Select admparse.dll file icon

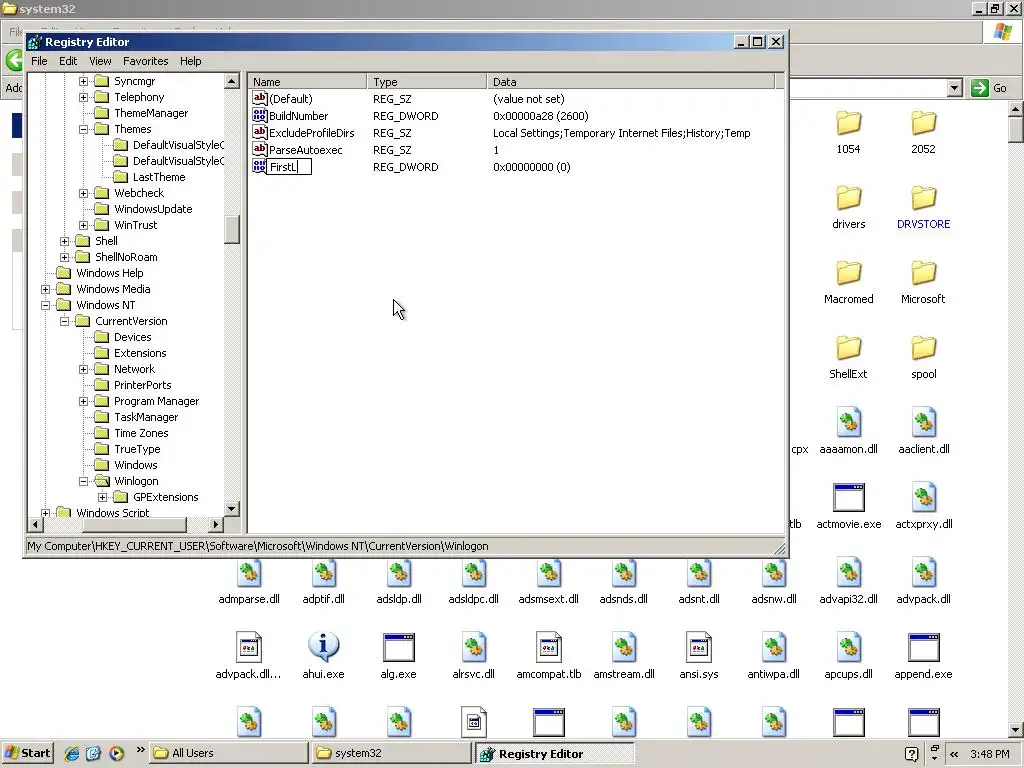coord(249,573)
